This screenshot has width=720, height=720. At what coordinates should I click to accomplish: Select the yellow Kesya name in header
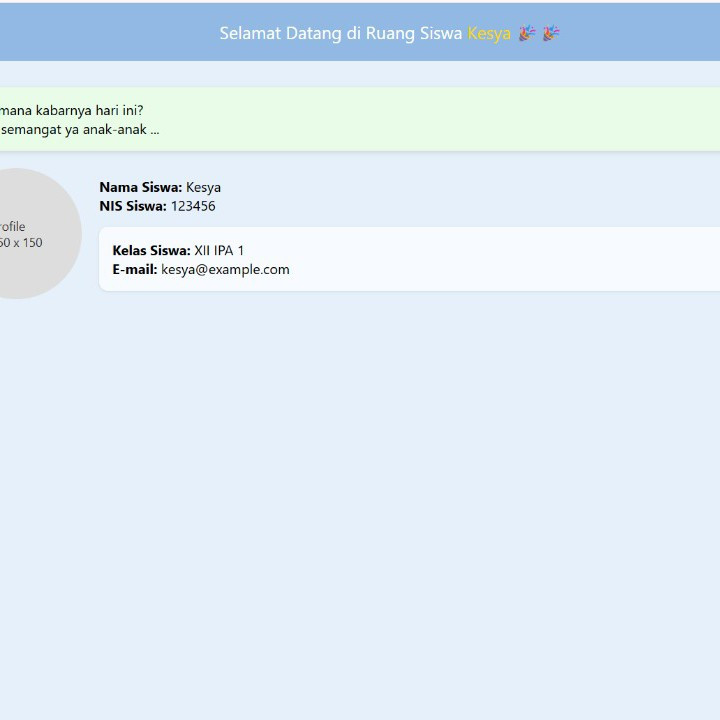point(489,33)
